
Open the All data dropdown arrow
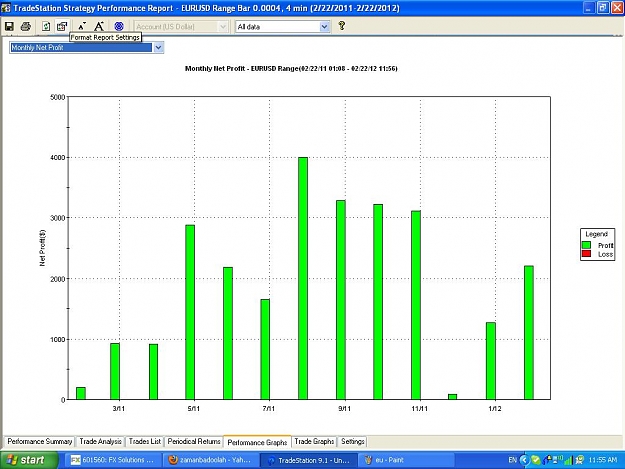(324, 27)
